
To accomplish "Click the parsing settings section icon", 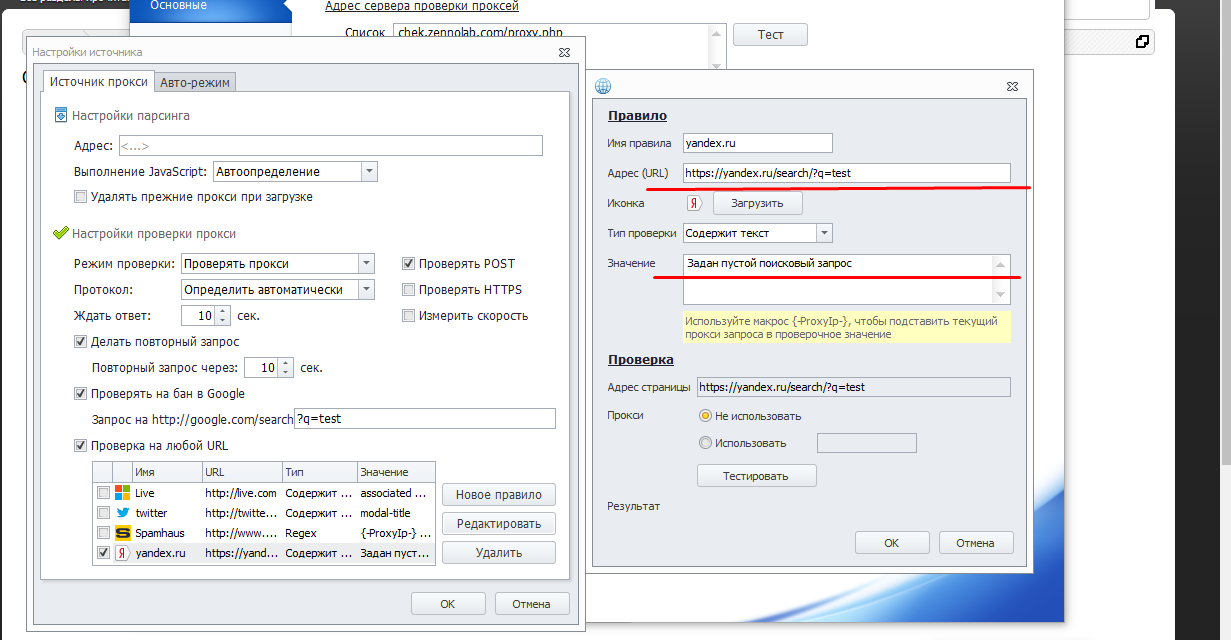I will pos(61,115).
